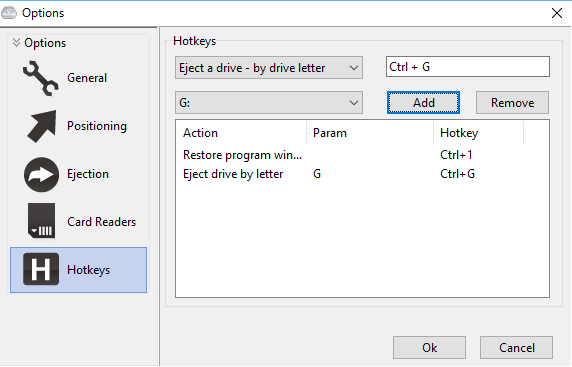
Task: Select the Eject drive by letter row
Action: point(362,174)
